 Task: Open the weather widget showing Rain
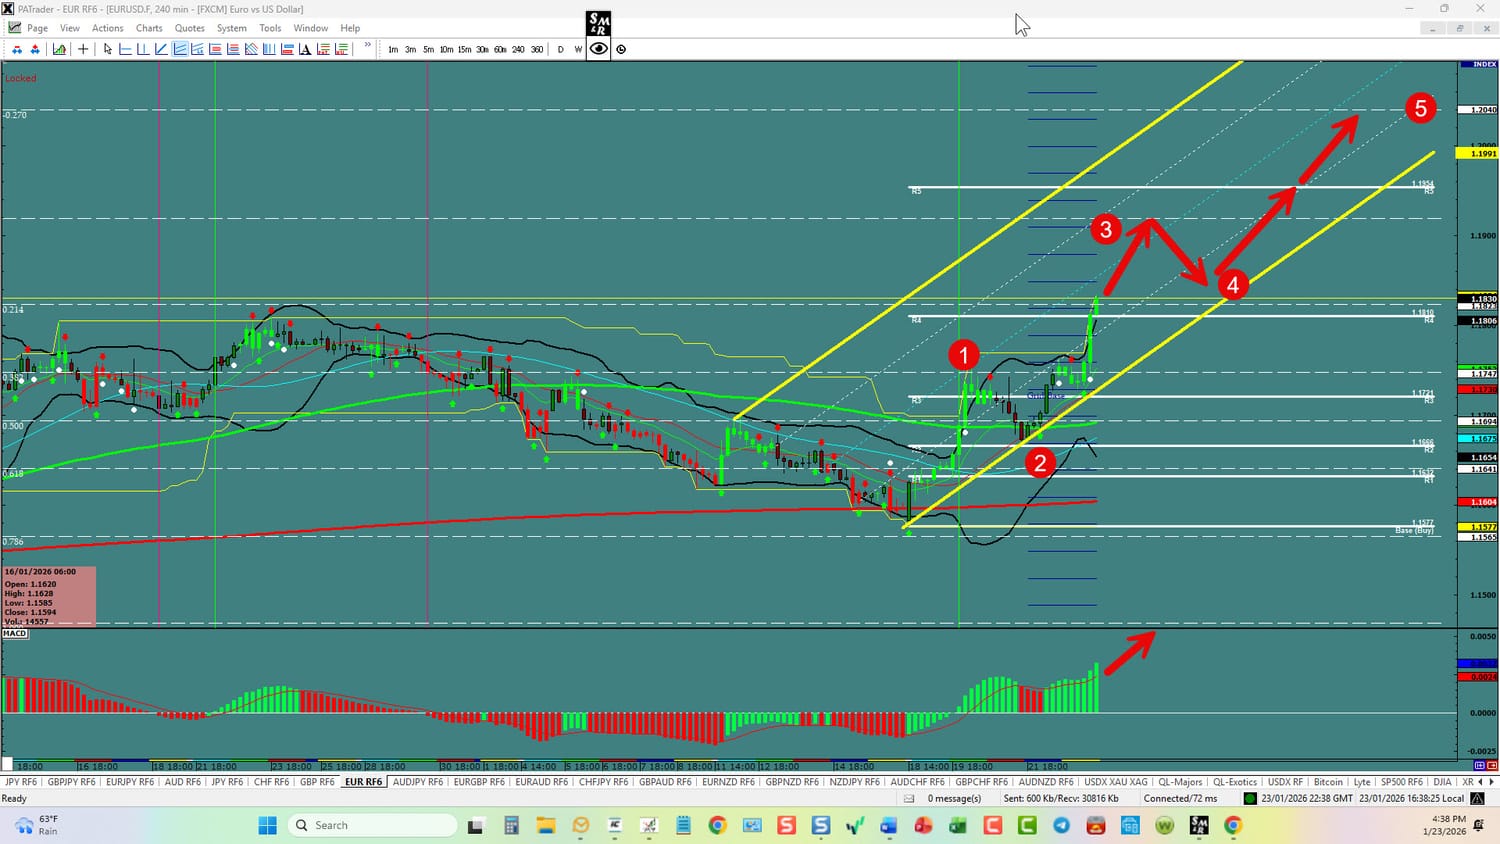pos(36,825)
